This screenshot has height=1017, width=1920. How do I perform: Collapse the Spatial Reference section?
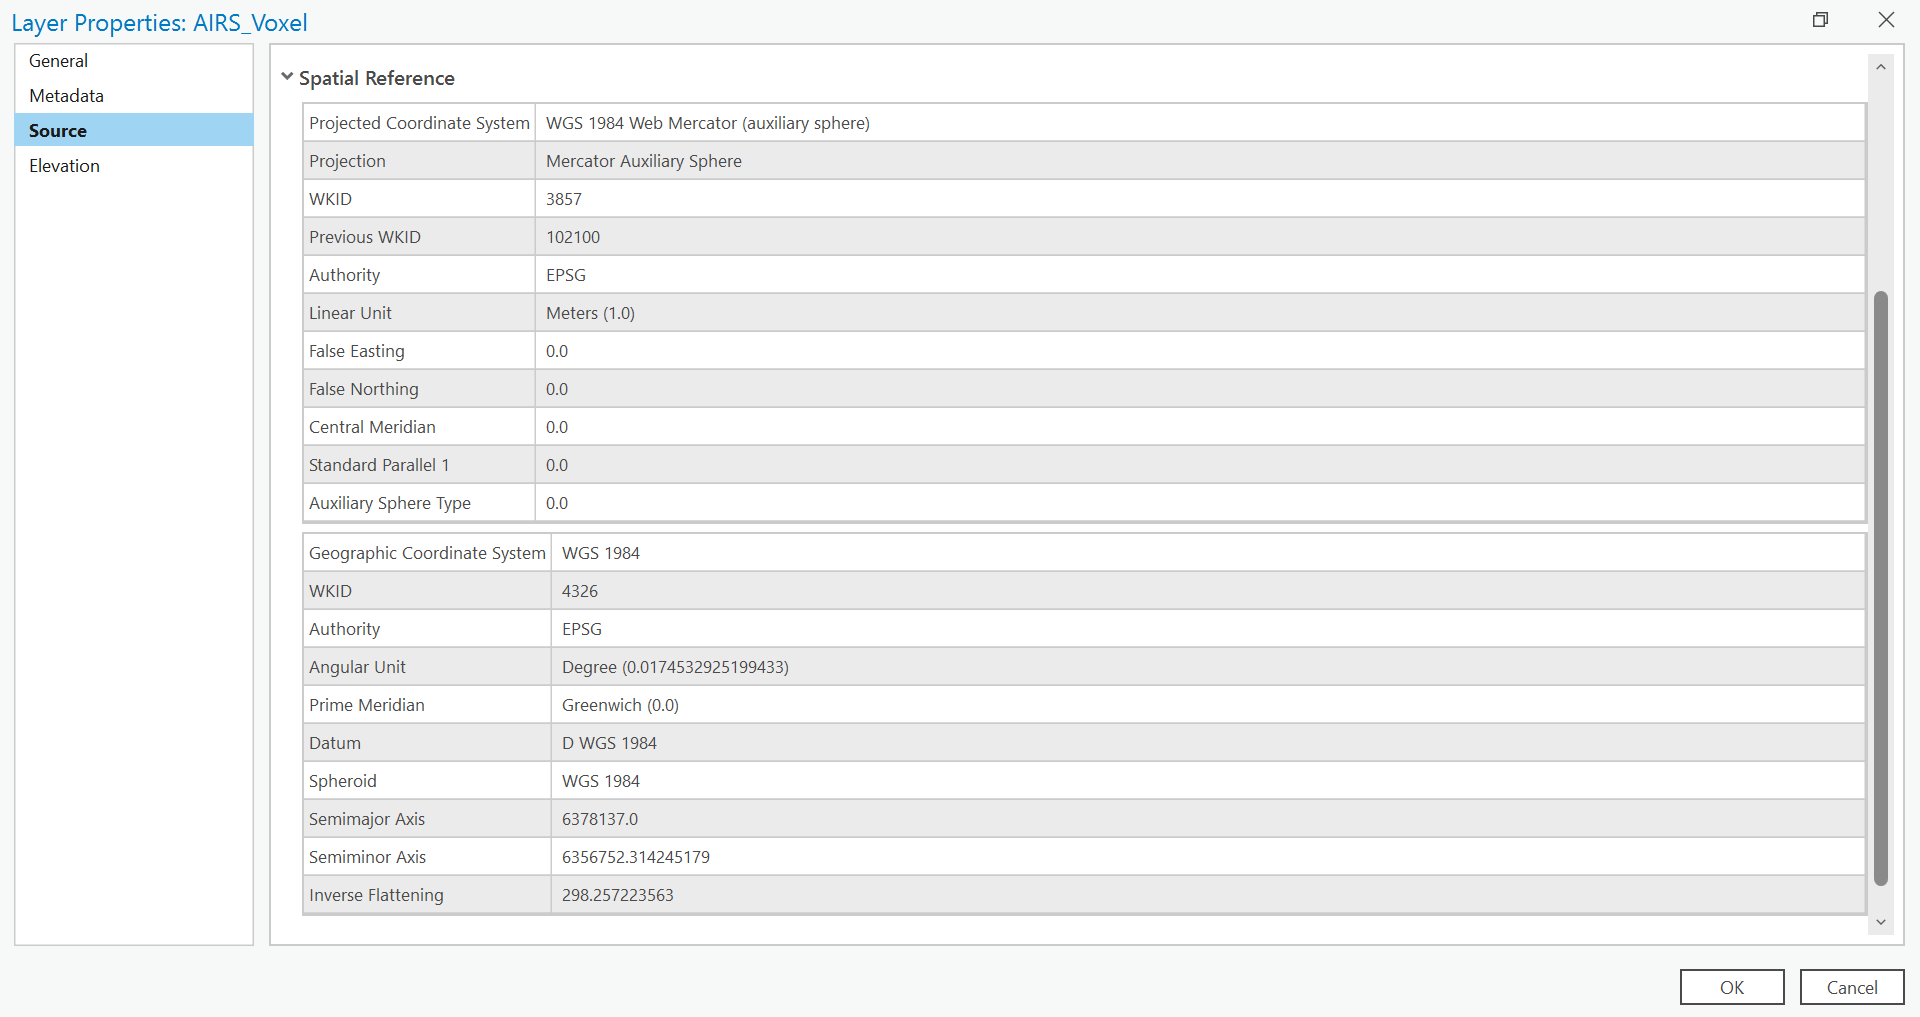[287, 77]
